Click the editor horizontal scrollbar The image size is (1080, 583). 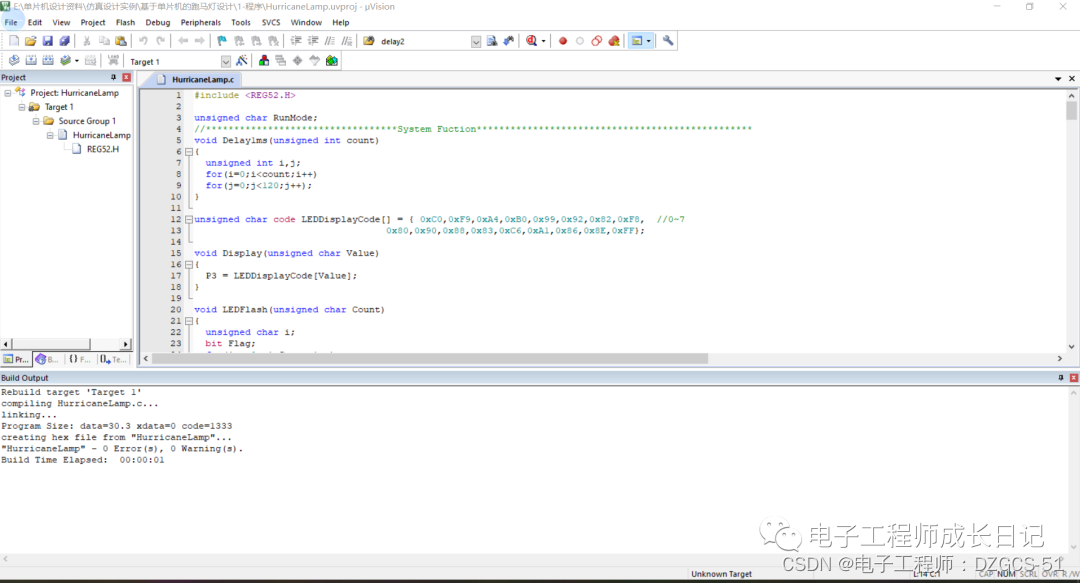pyautogui.click(x=430, y=358)
